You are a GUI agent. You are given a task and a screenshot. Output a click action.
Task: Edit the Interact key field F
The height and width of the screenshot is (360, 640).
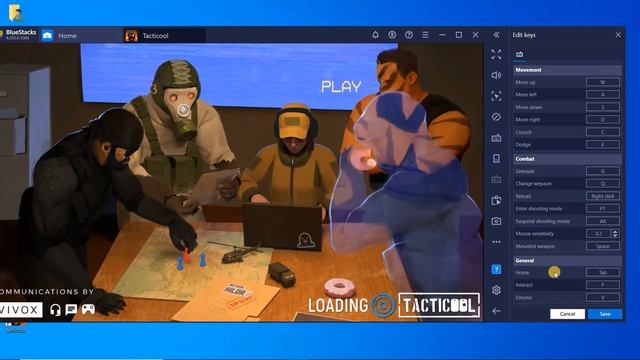click(603, 285)
